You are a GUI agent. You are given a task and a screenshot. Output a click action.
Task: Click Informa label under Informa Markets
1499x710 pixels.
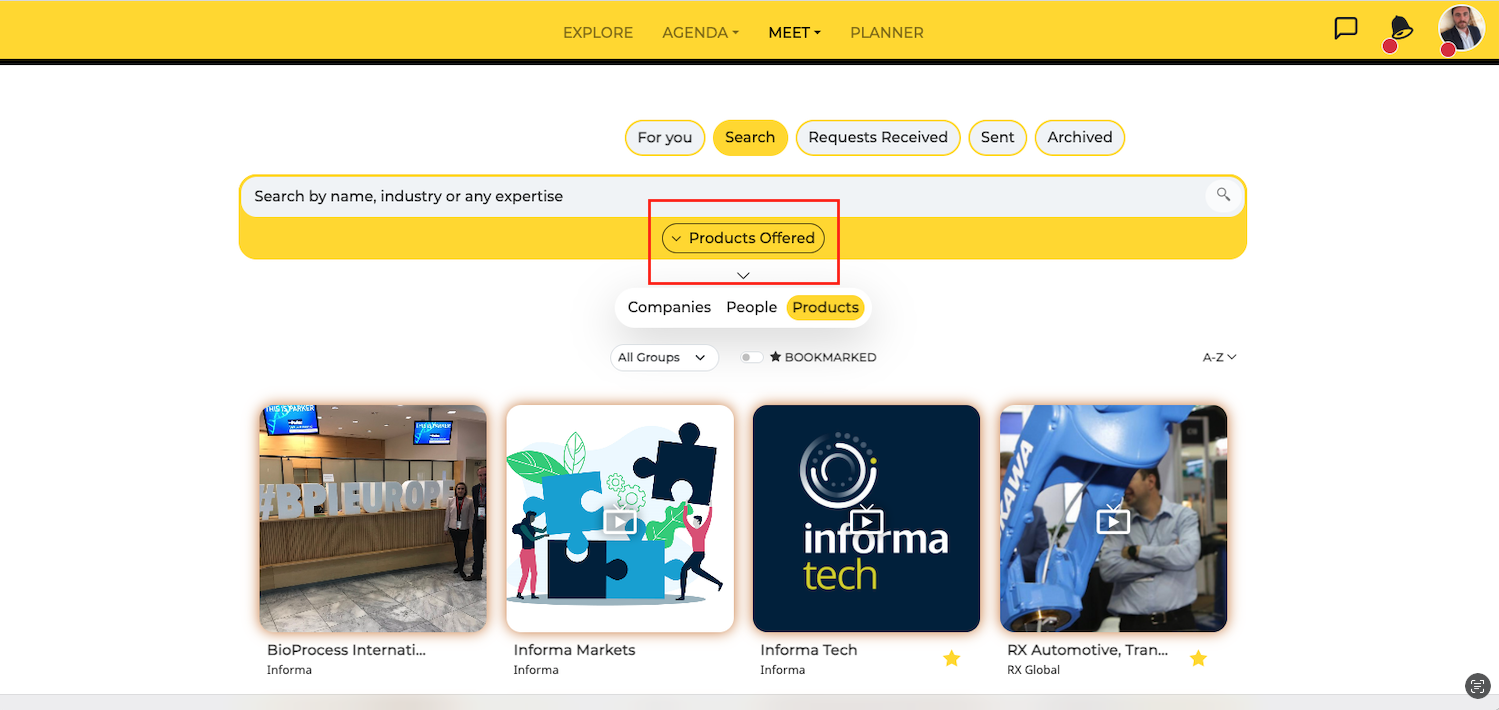point(536,670)
